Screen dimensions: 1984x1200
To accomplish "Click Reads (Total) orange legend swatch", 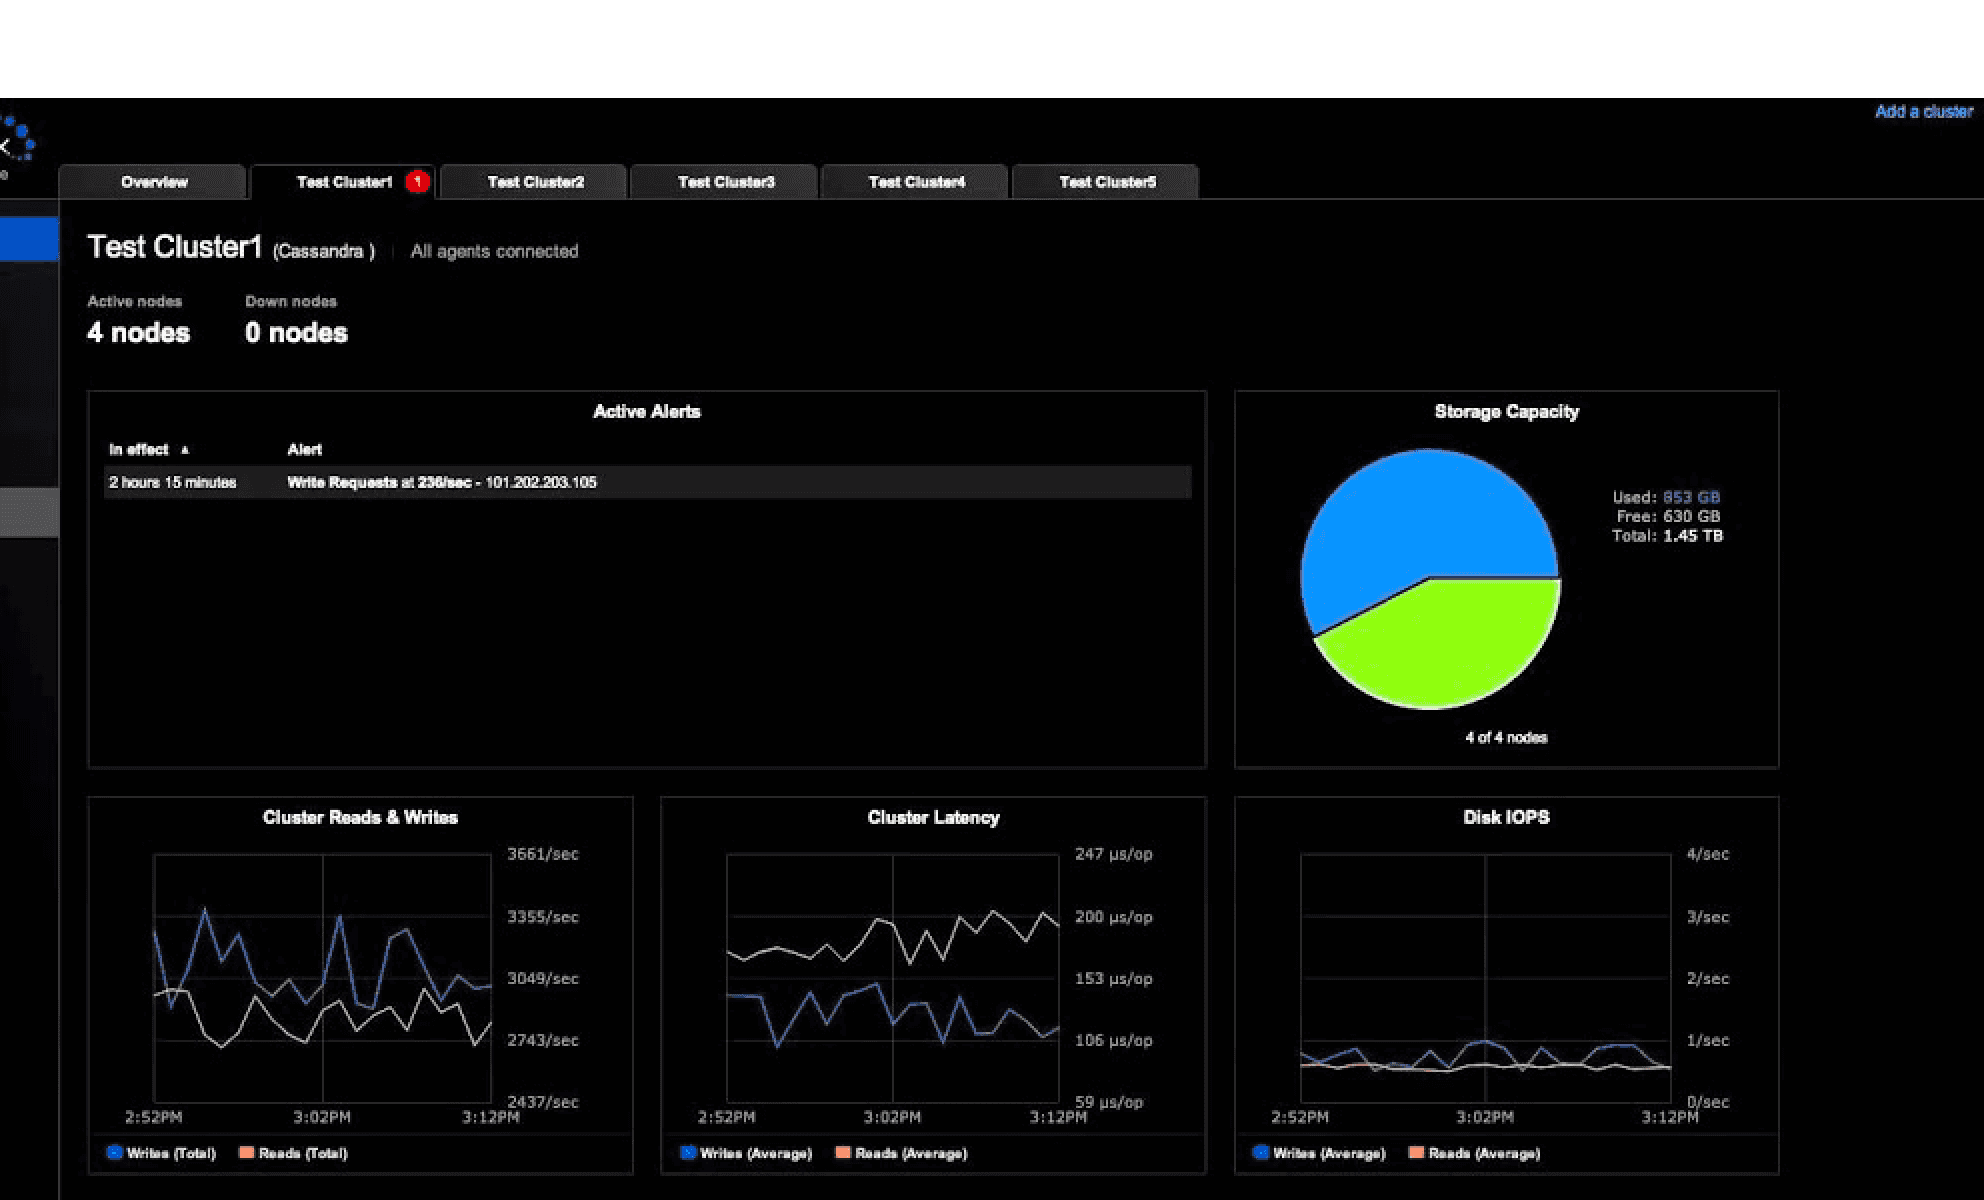I will tap(246, 1152).
